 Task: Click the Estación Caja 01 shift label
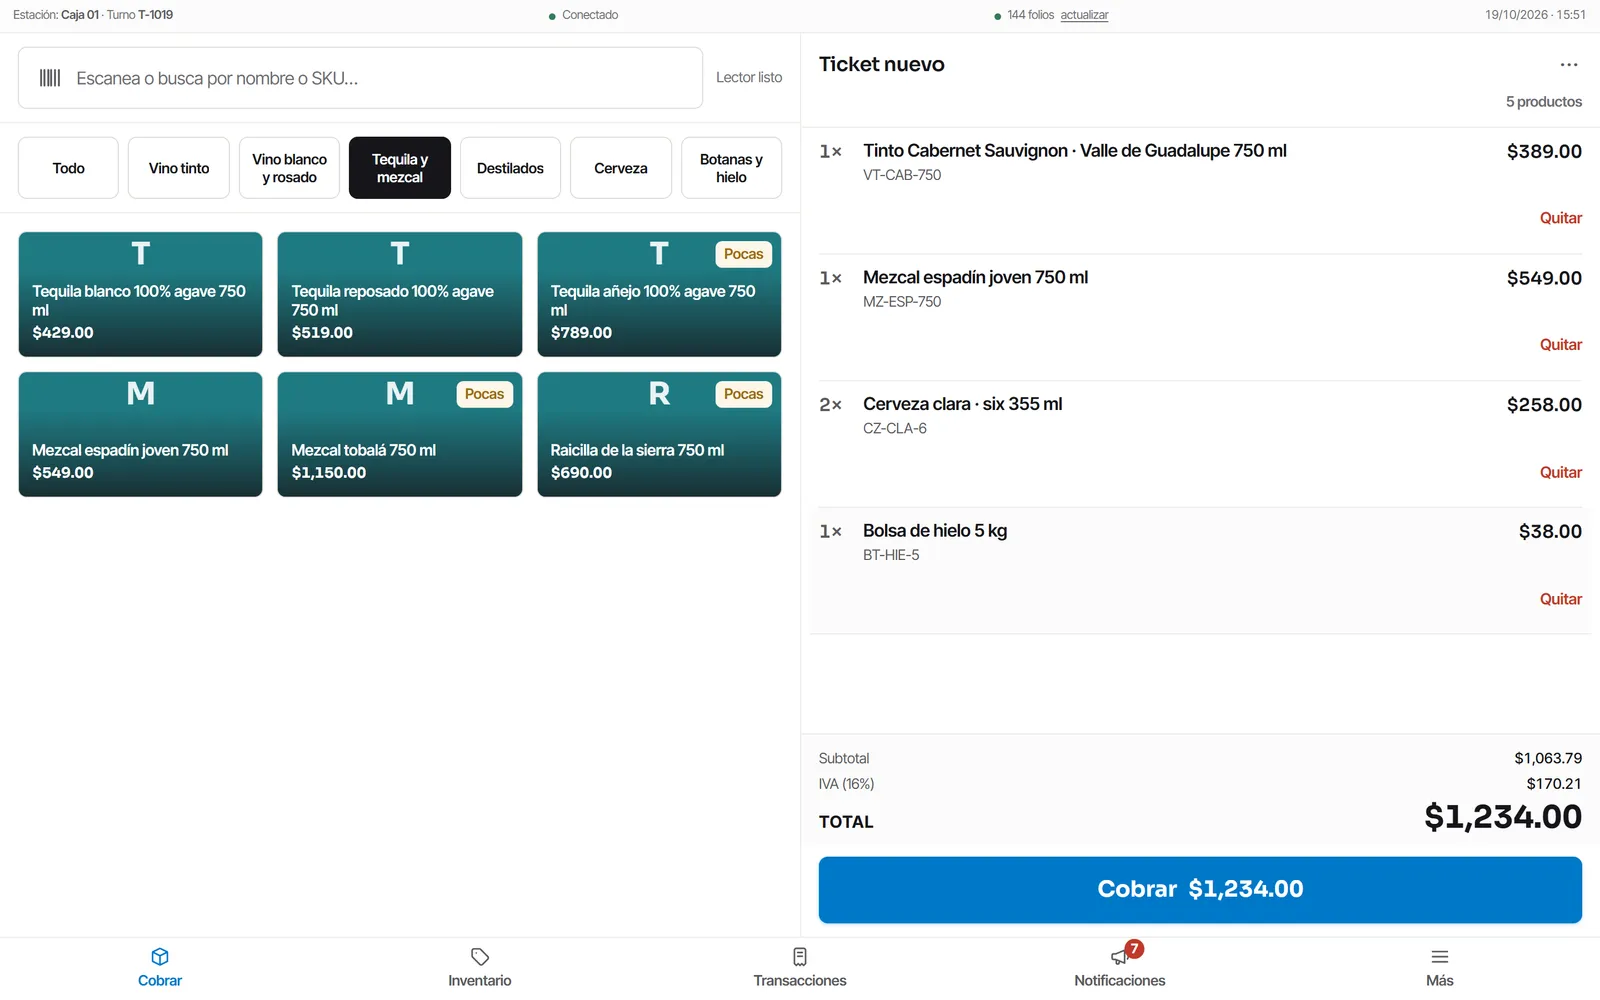click(93, 15)
